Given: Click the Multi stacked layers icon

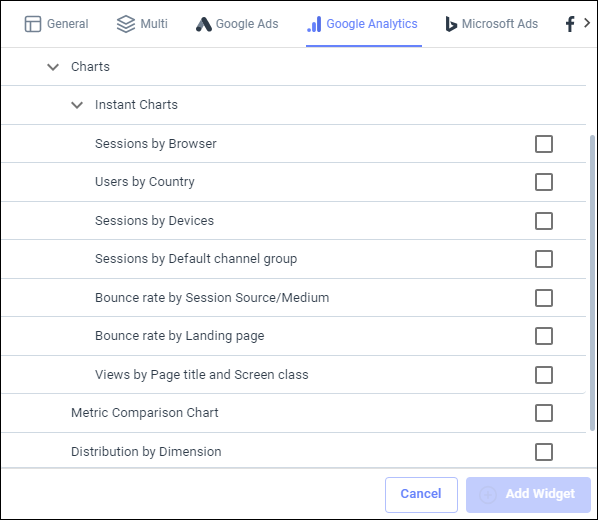Looking at the screenshot, I should point(125,24).
